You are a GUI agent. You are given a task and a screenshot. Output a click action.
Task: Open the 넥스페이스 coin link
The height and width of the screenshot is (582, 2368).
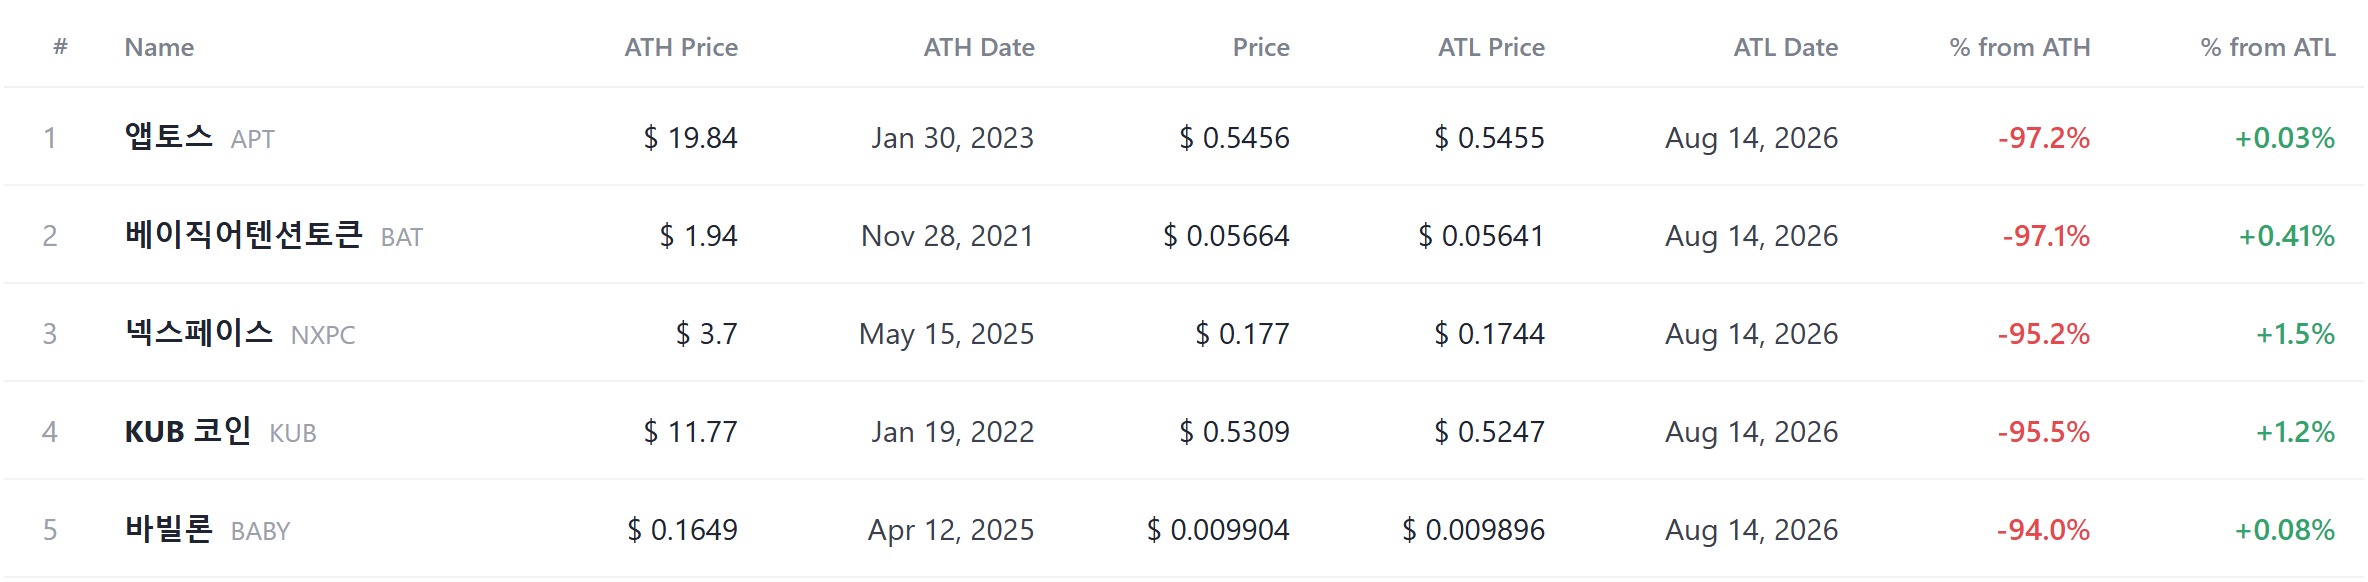click(198, 332)
